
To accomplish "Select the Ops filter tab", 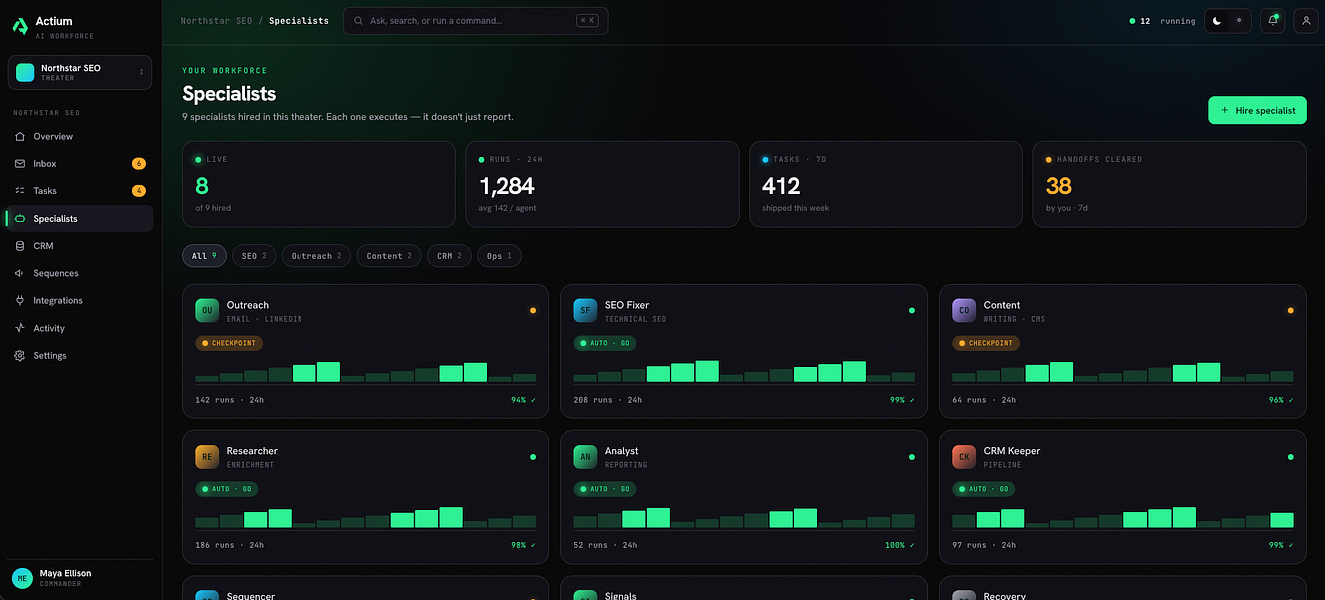I will tap(499, 256).
